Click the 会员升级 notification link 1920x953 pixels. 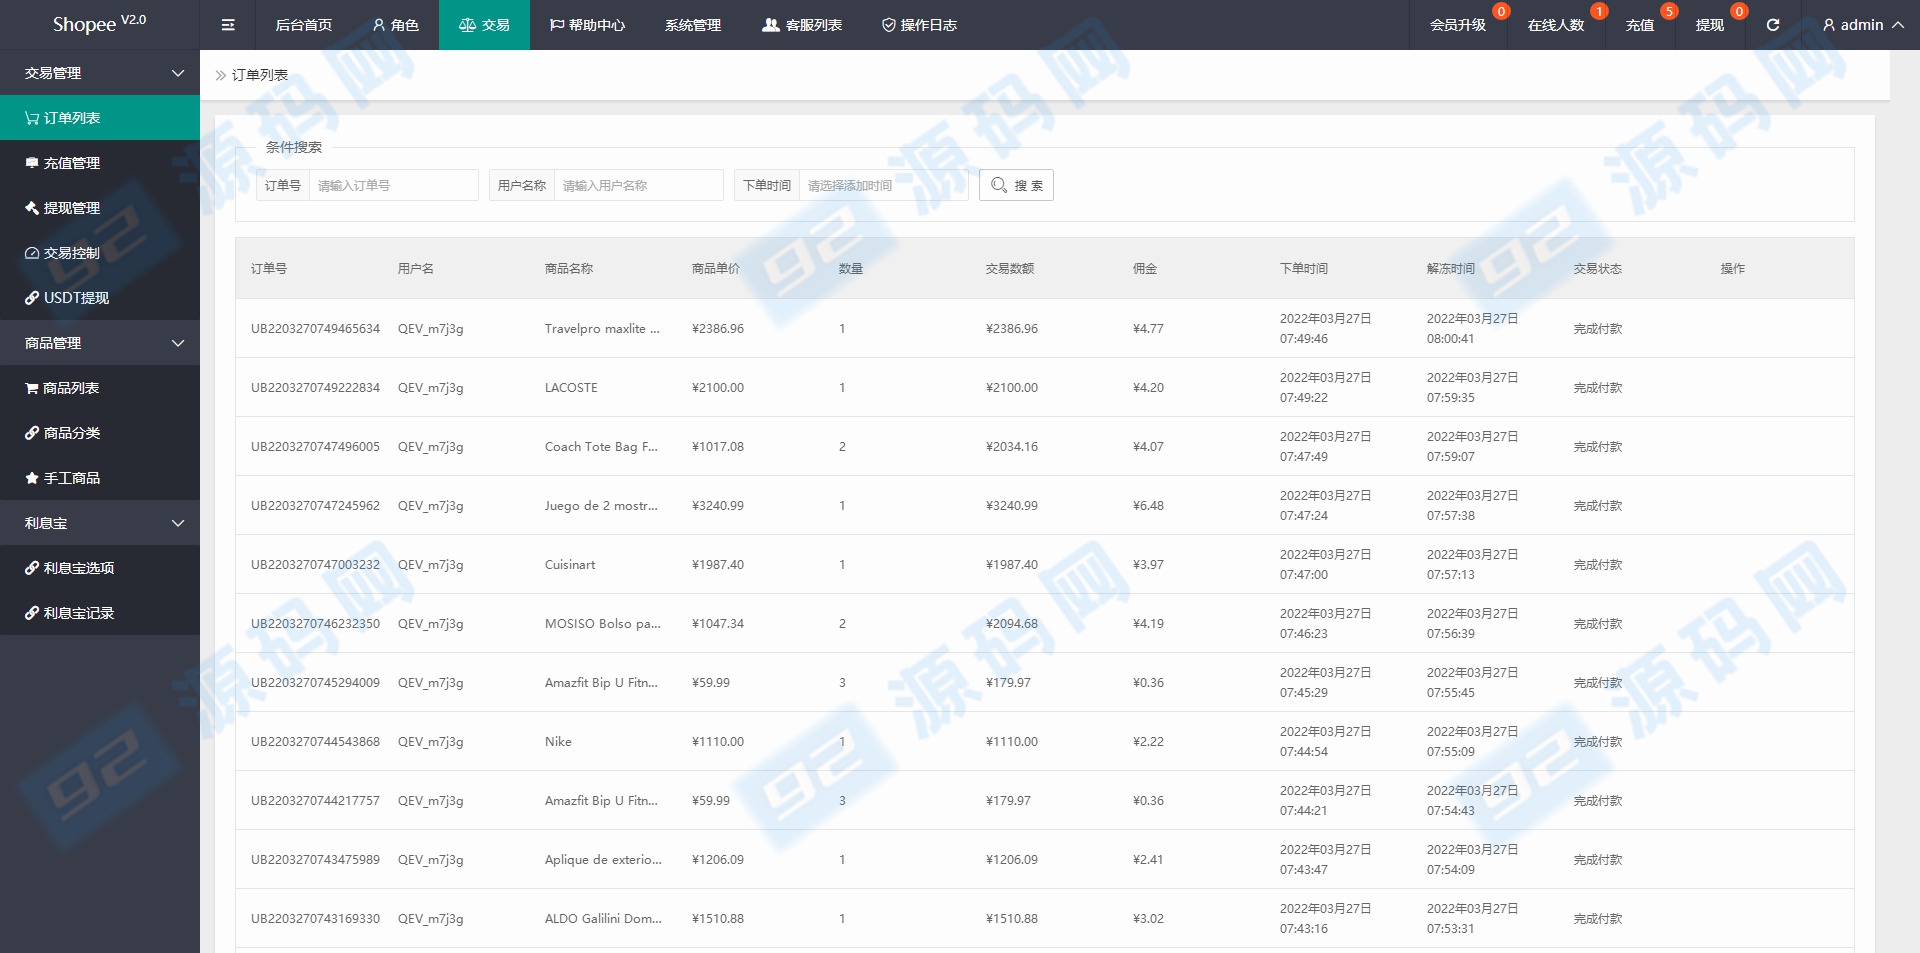coord(1458,25)
